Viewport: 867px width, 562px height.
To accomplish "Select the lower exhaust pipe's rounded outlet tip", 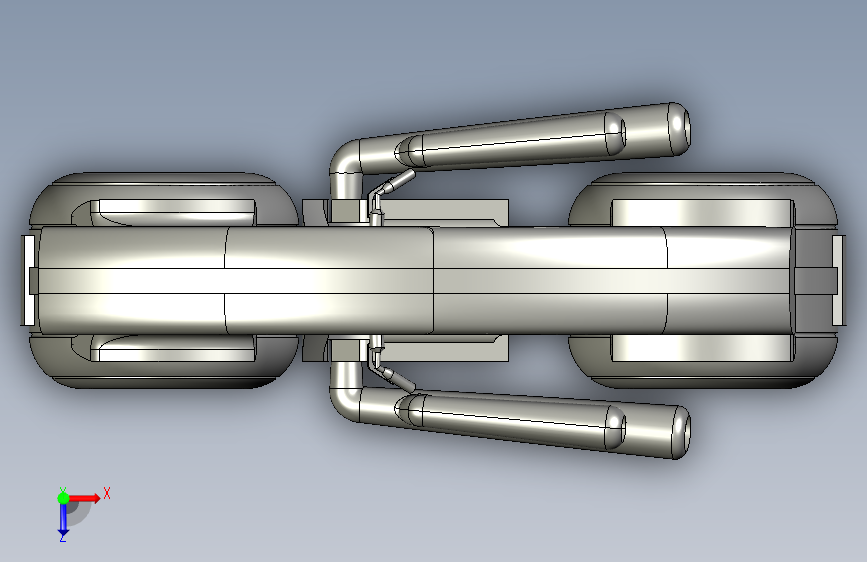I will pos(679,431).
